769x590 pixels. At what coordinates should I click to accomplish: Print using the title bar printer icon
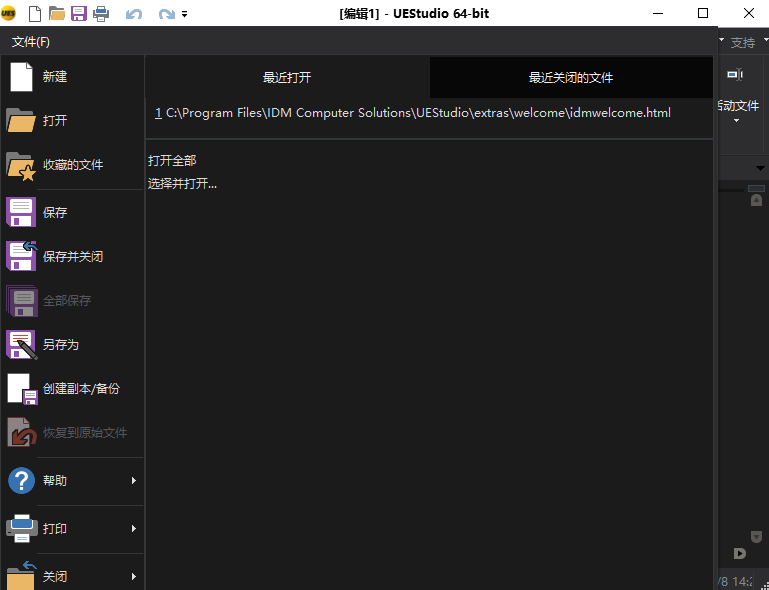pyautogui.click(x=101, y=14)
